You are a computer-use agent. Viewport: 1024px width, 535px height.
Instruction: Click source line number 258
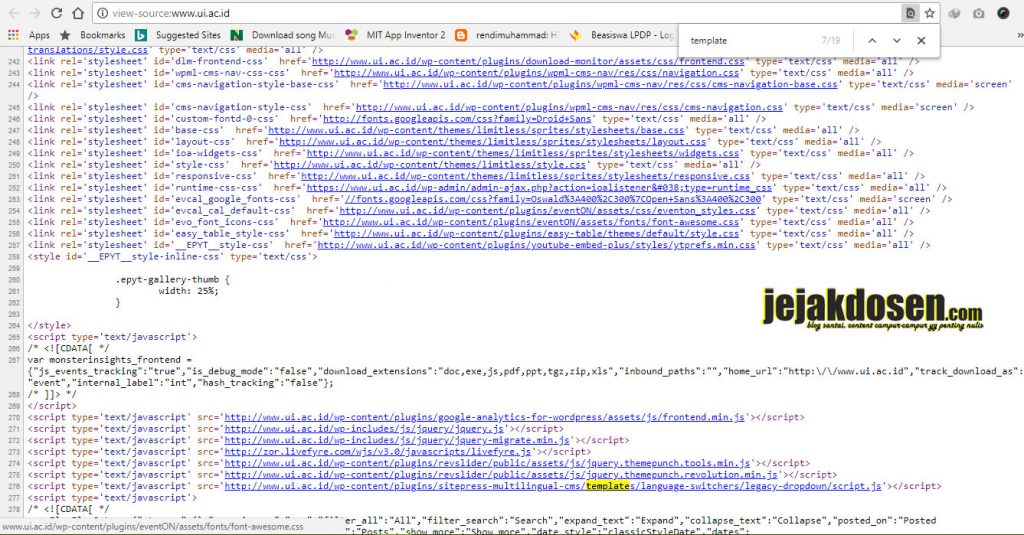pos(14,257)
